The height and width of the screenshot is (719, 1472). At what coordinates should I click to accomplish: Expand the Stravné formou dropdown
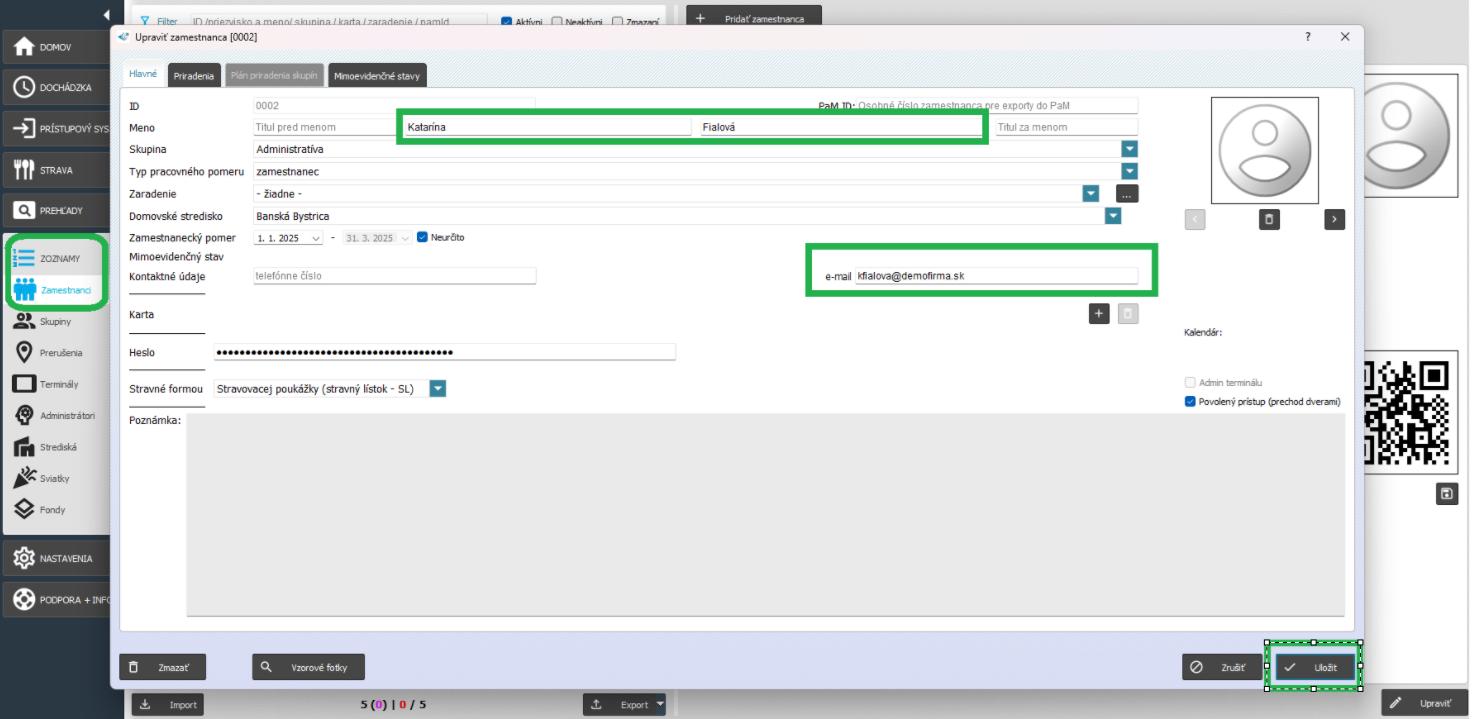[438, 389]
